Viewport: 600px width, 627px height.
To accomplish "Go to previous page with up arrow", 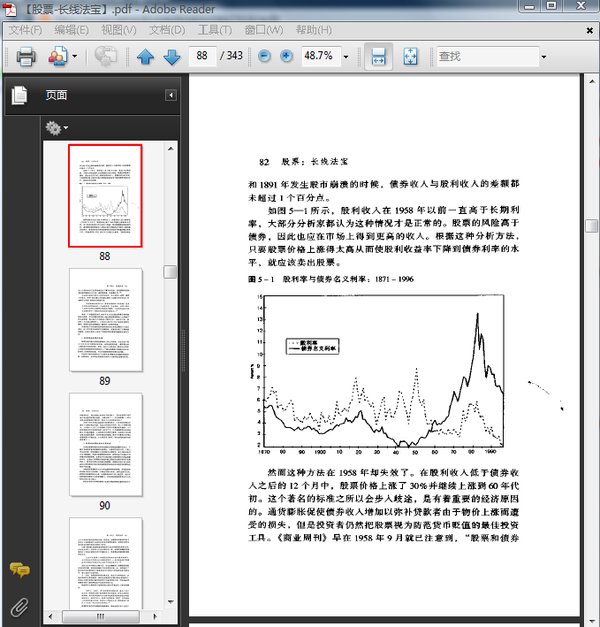I will [x=146, y=56].
